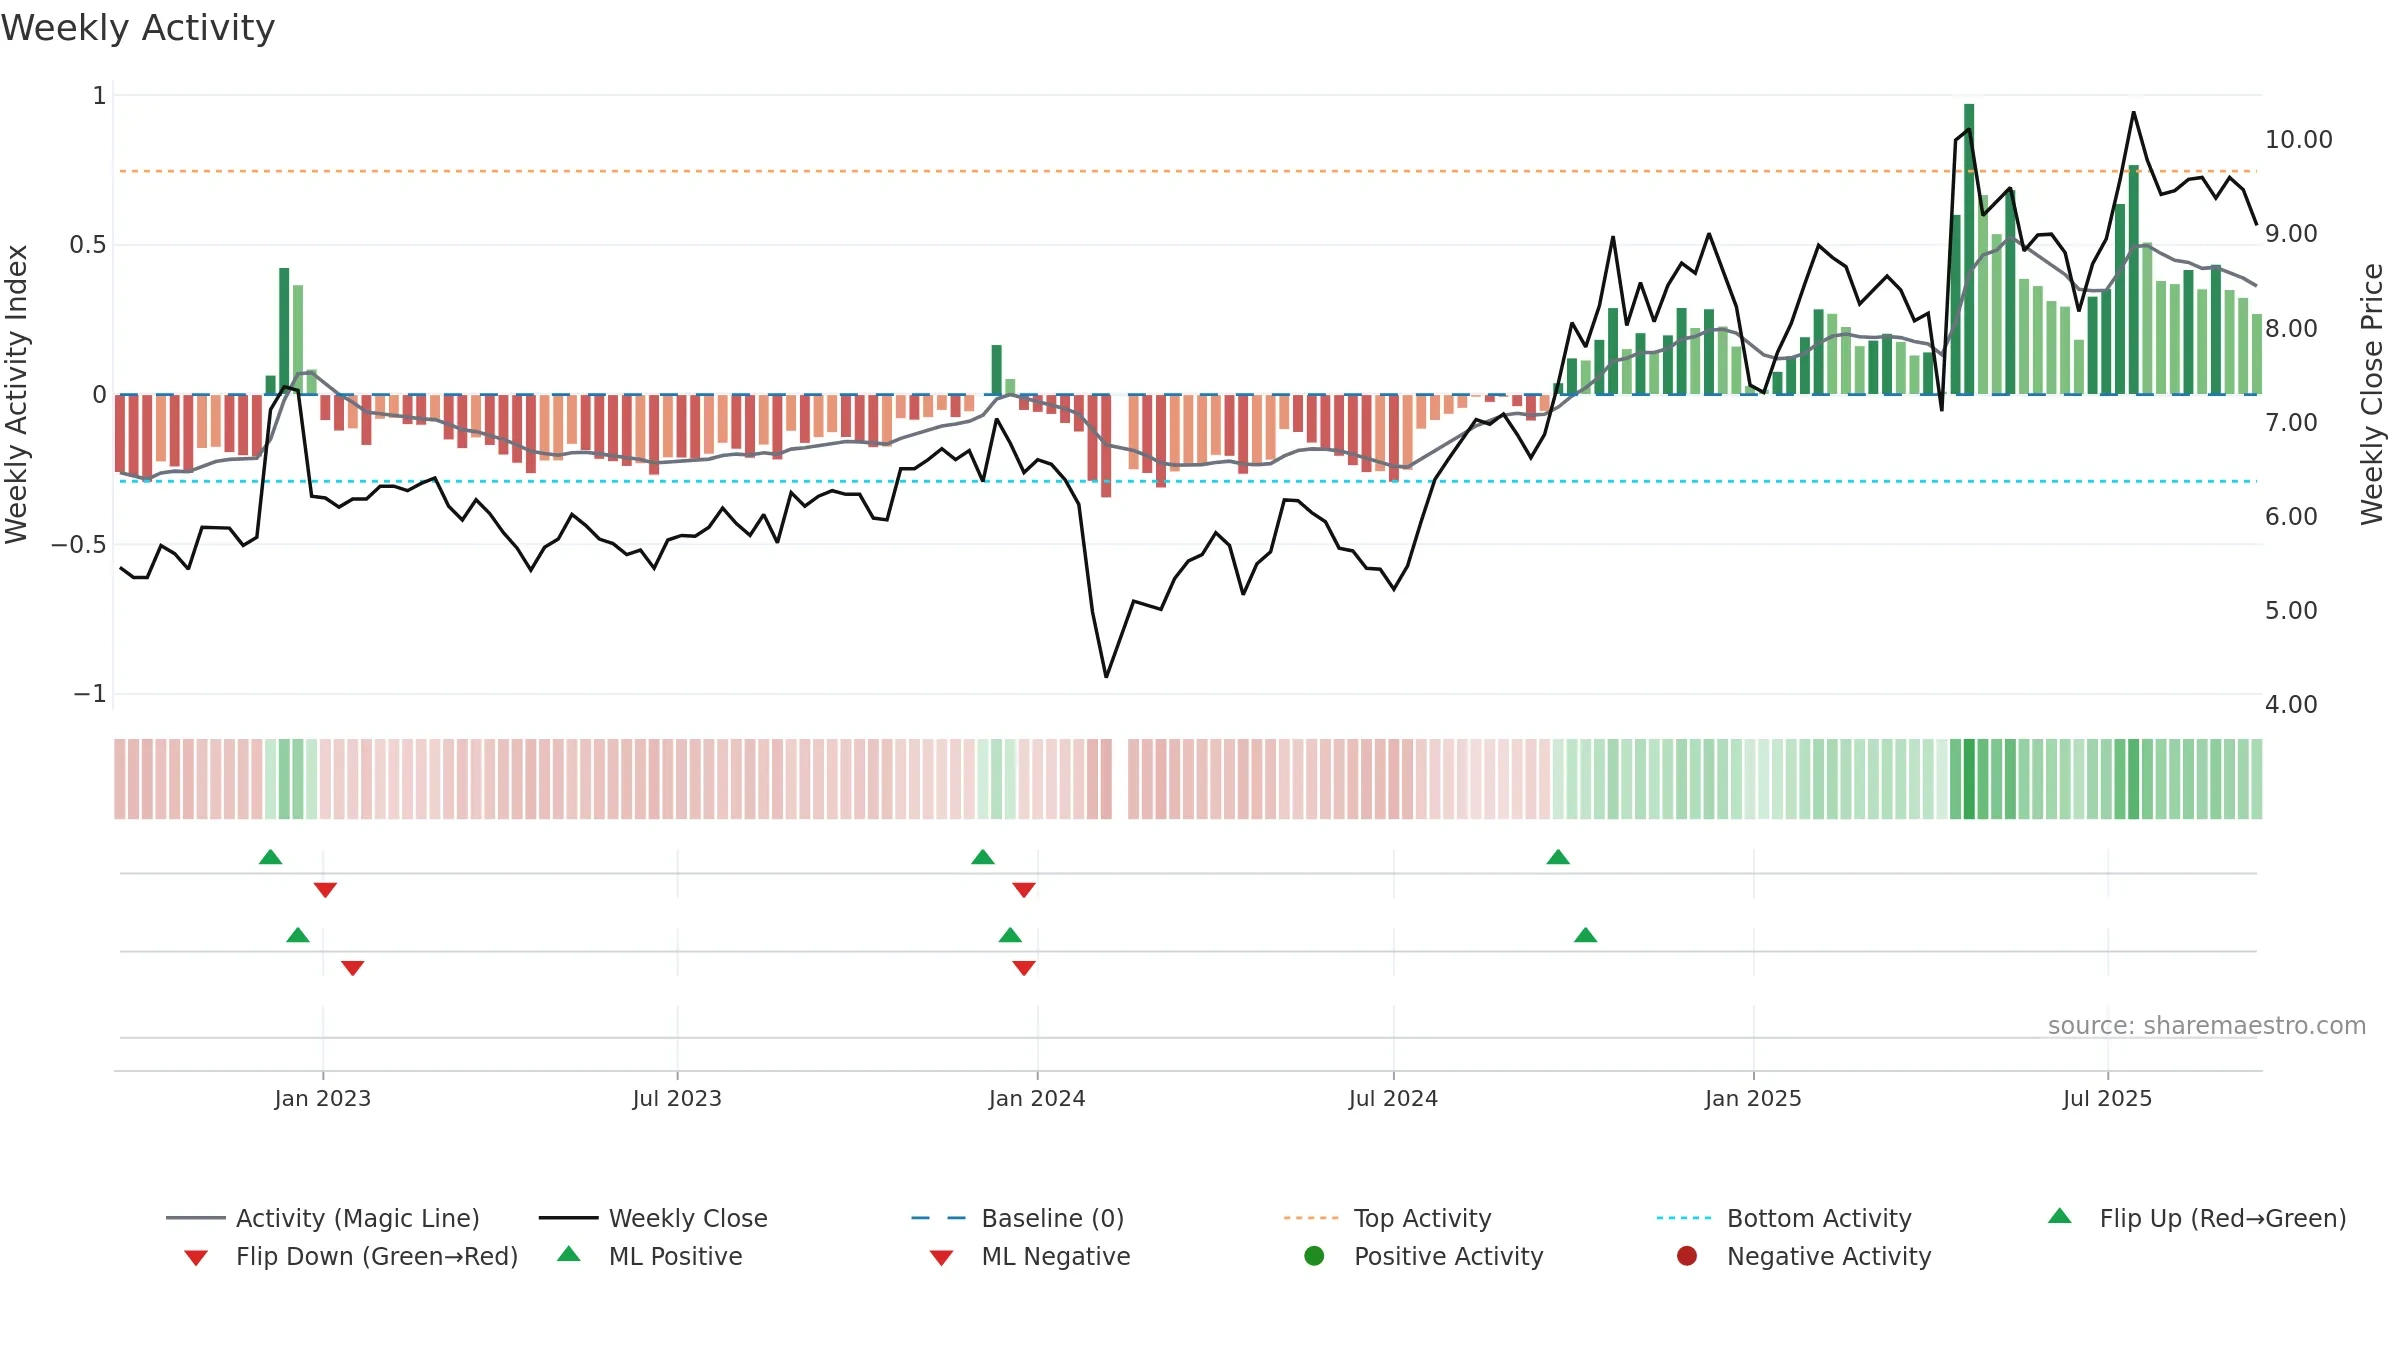2400x1350 pixels.
Task: Click the Flip Up marker before Jan 2024
Action: coord(983,857)
